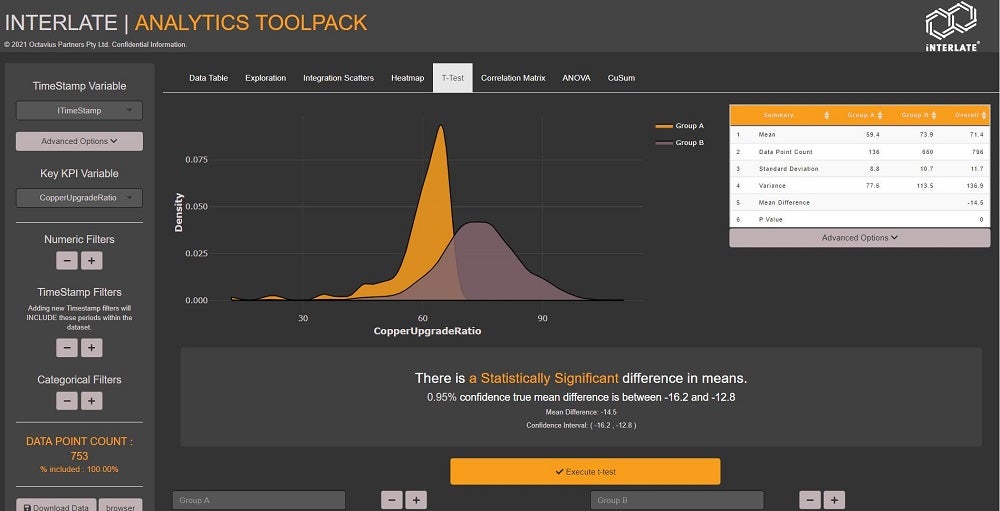The height and width of the screenshot is (511, 1000).
Task: Switch to the Data Table tab
Action: coord(209,78)
